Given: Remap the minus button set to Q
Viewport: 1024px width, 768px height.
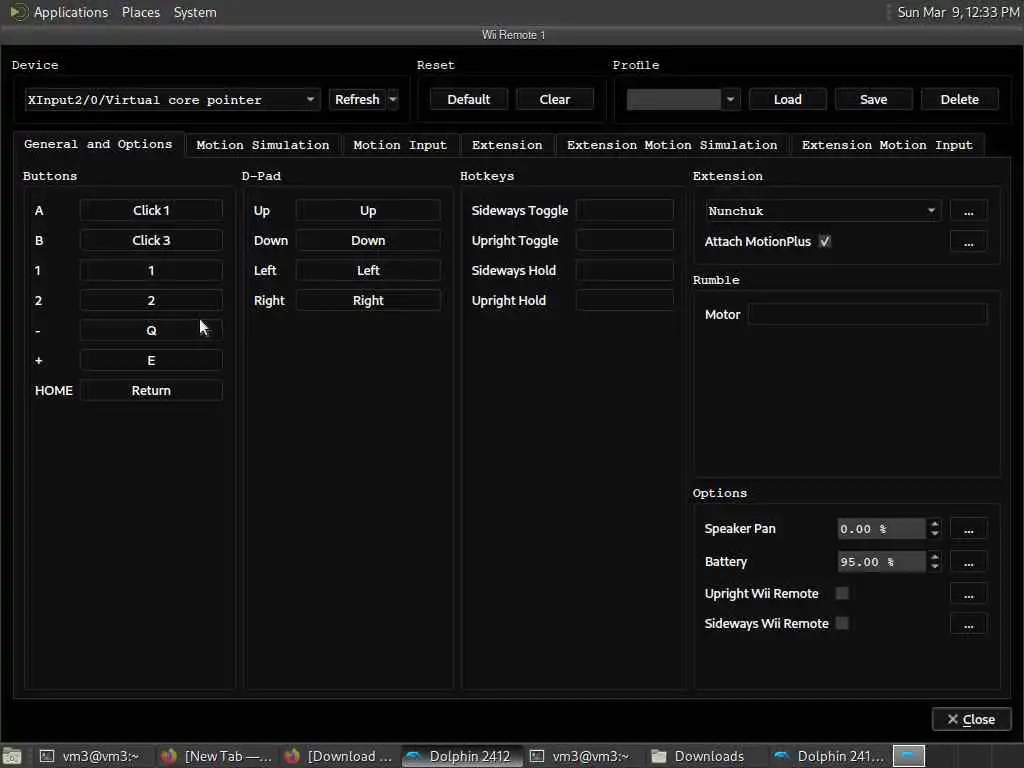Looking at the screenshot, I should pyautogui.click(x=151, y=330).
